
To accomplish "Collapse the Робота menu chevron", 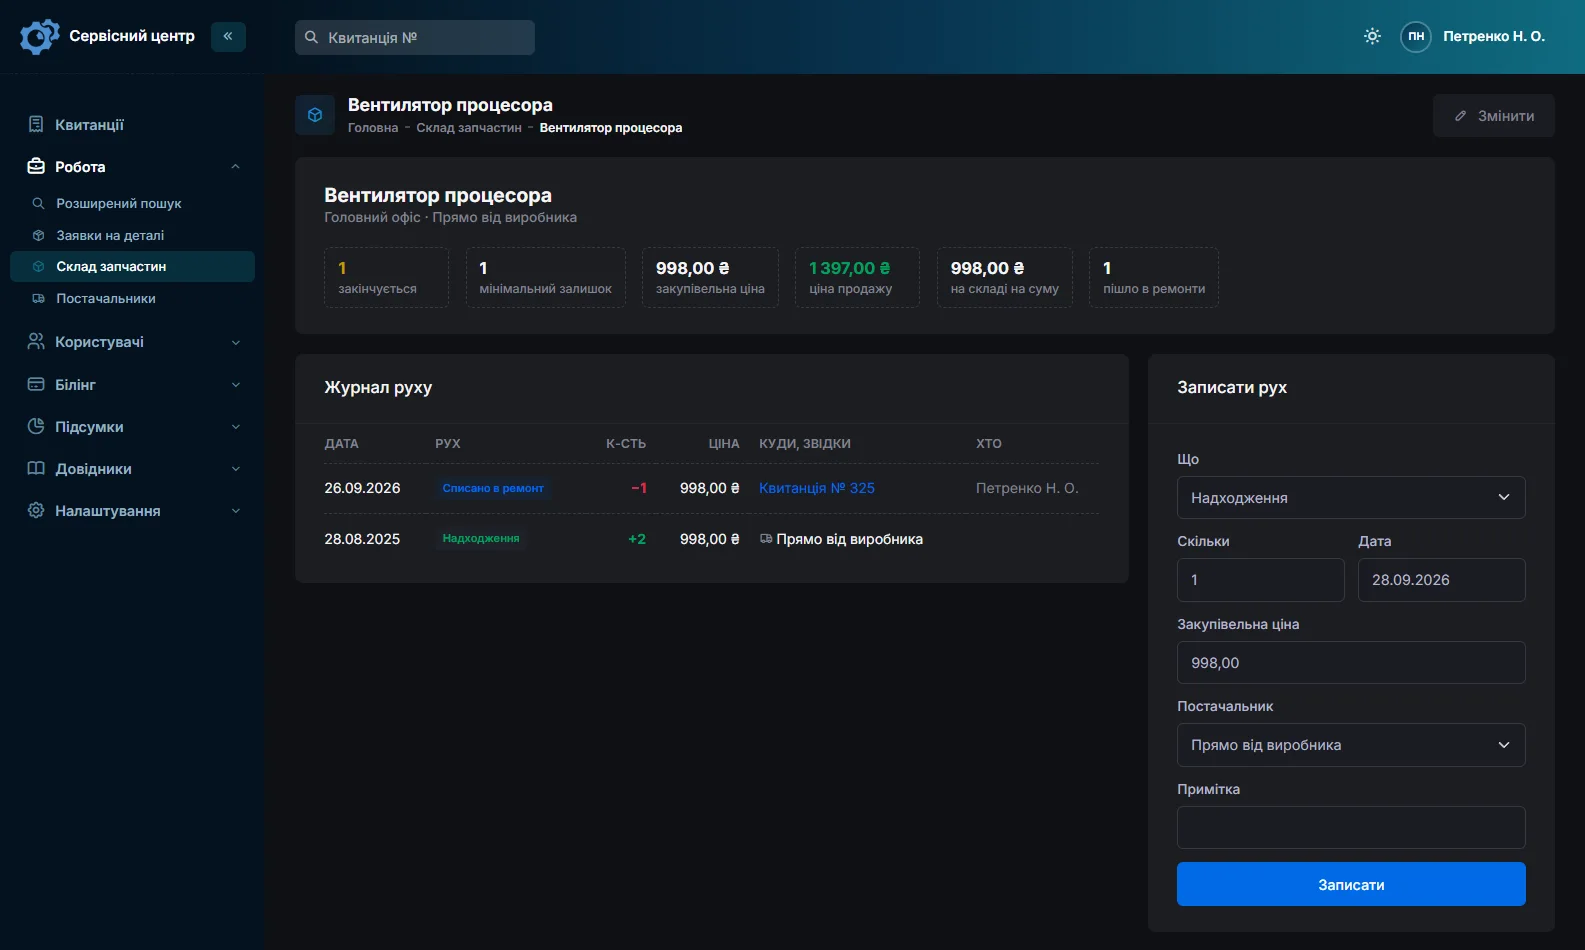I will click(236, 166).
